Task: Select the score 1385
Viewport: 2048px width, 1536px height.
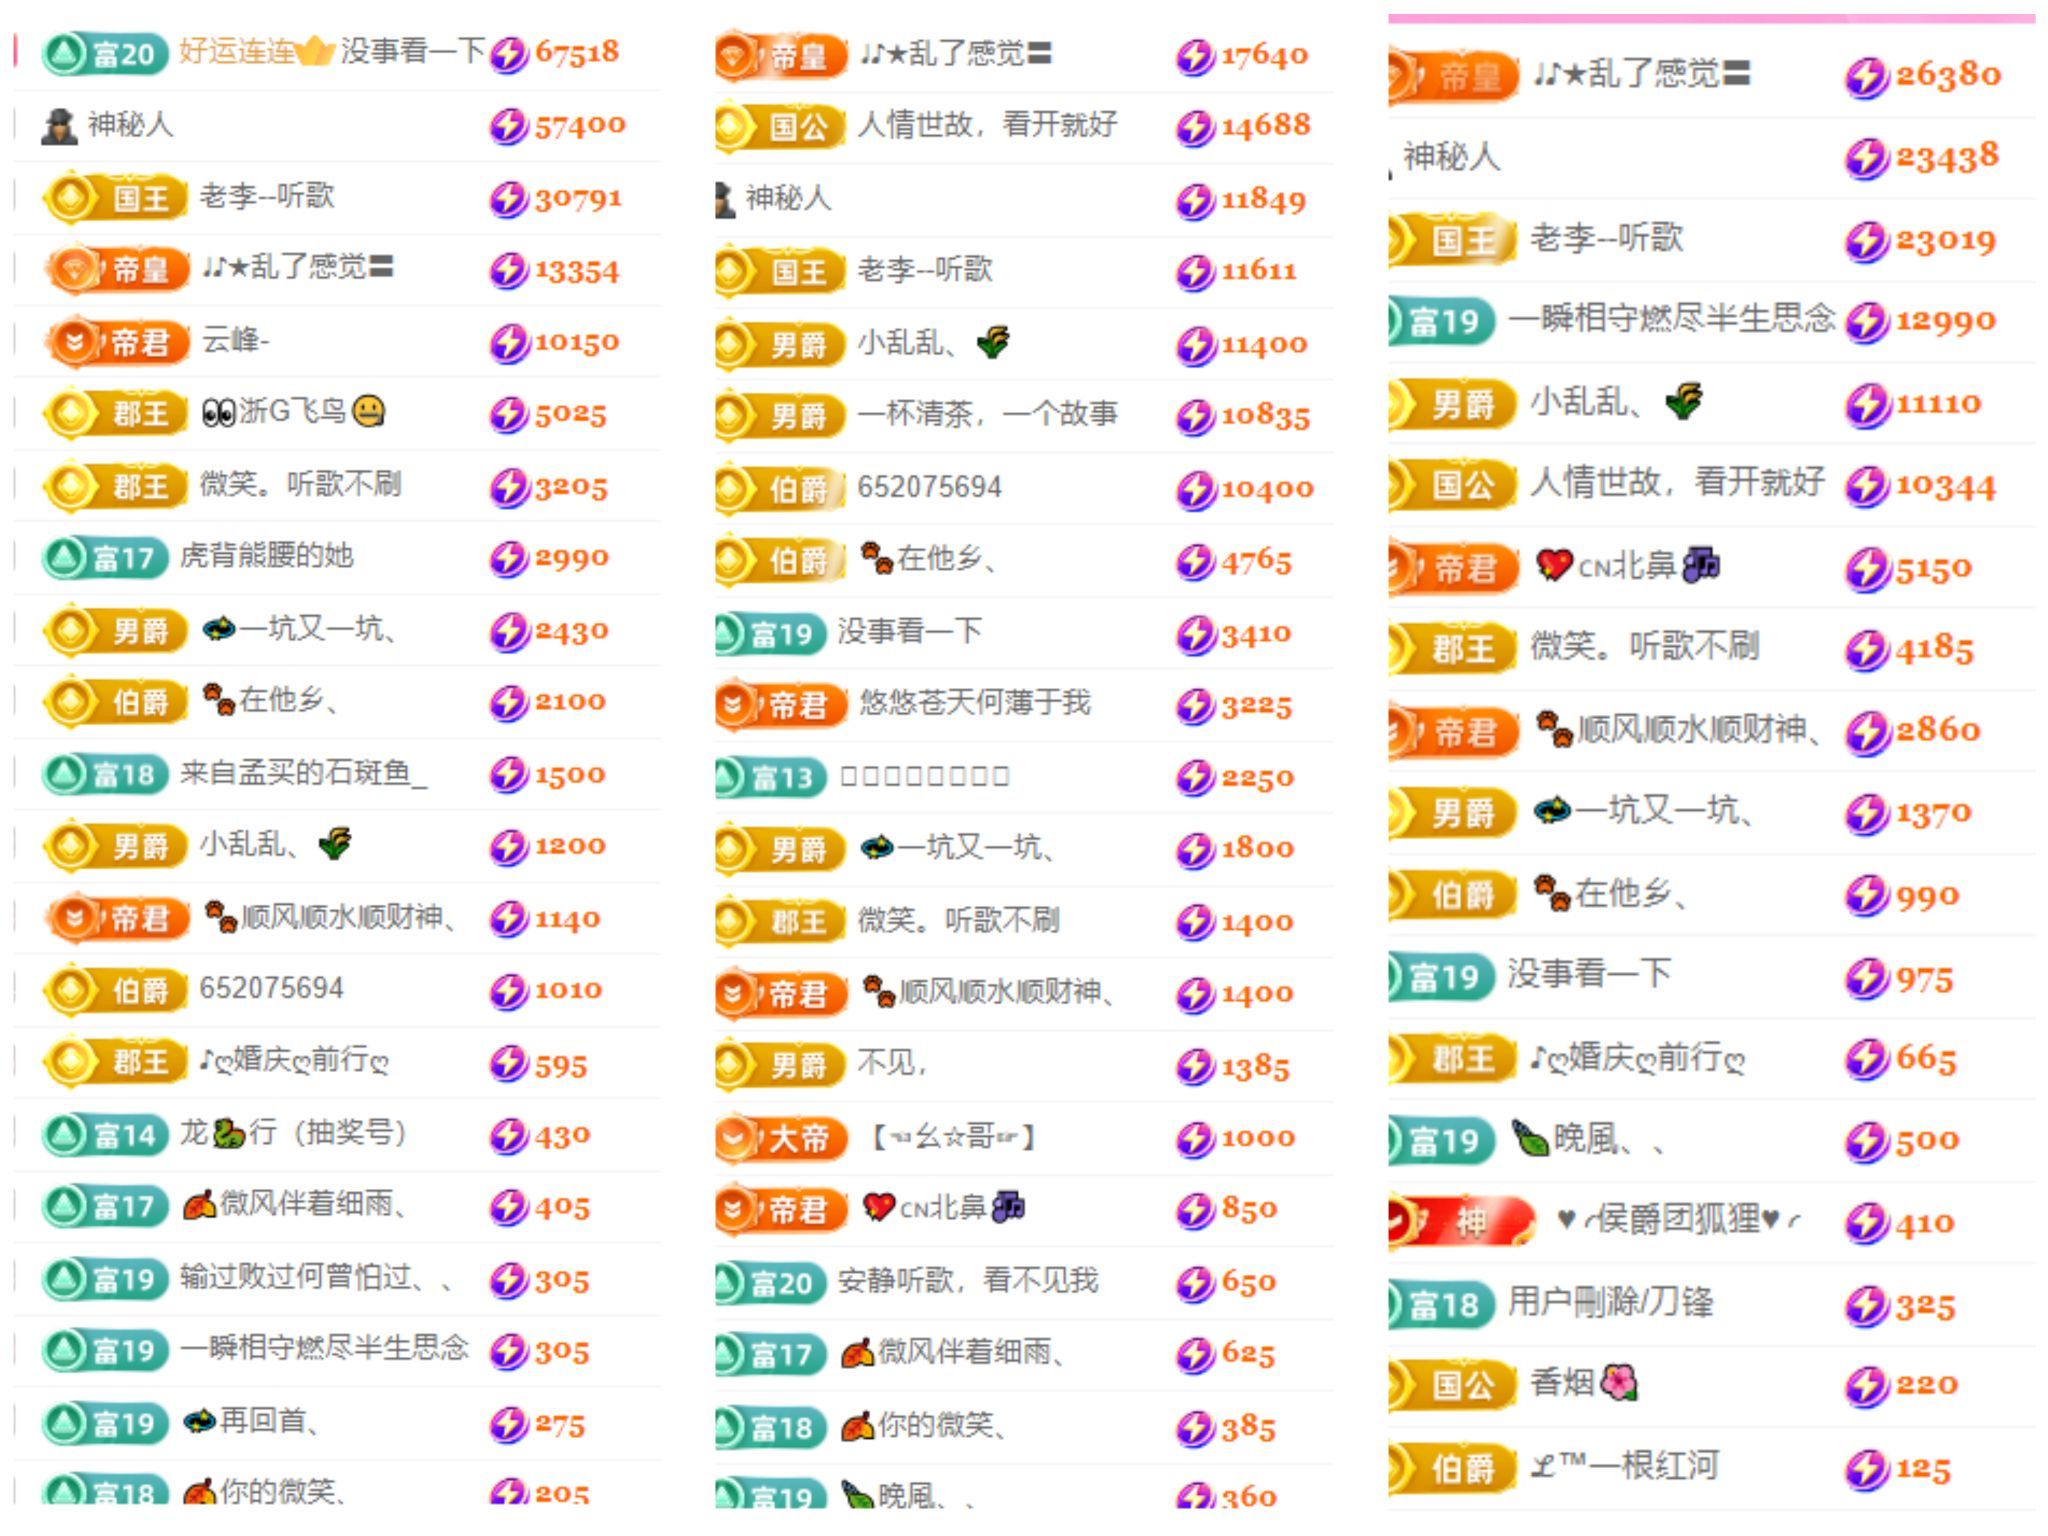Action: (x=1255, y=1067)
